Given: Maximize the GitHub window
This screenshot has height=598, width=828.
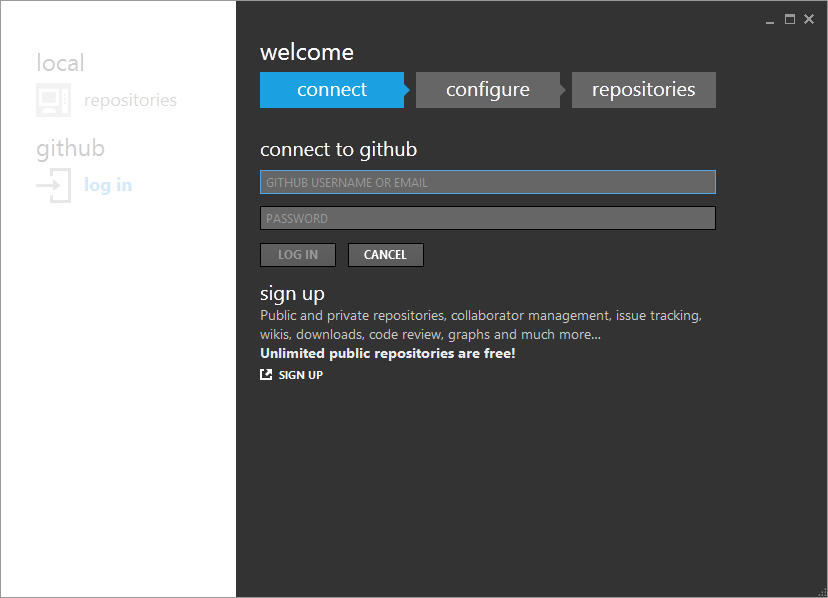Looking at the screenshot, I should tap(789, 20).
